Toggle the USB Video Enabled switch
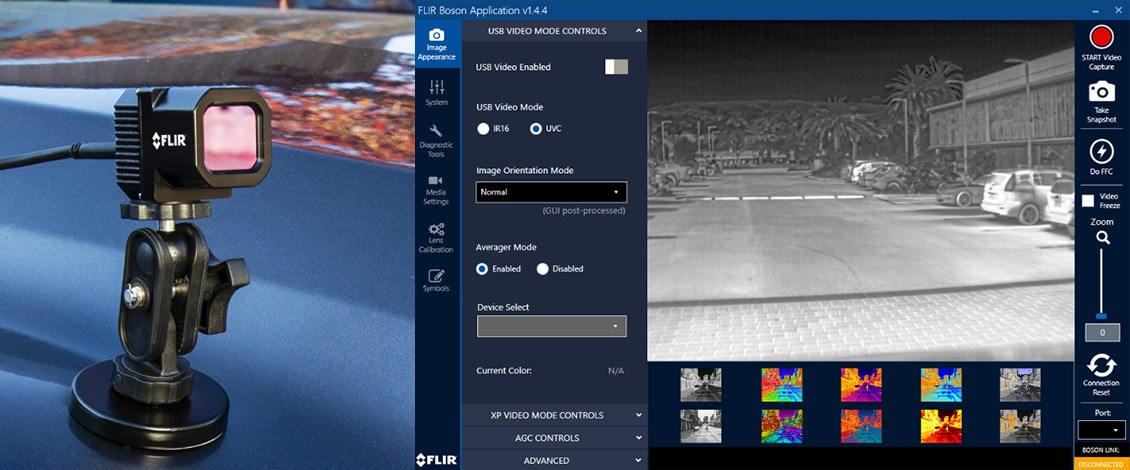Screen dimensions: 1130x470 (x=616, y=67)
